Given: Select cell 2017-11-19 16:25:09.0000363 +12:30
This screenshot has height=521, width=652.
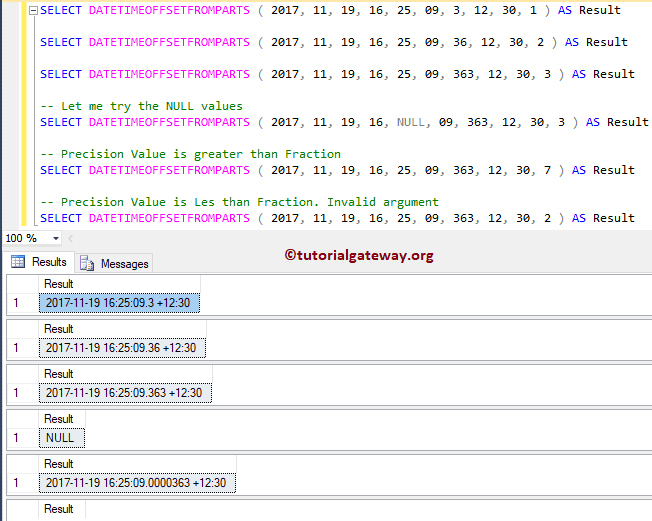Looking at the screenshot, I should (x=137, y=483).
